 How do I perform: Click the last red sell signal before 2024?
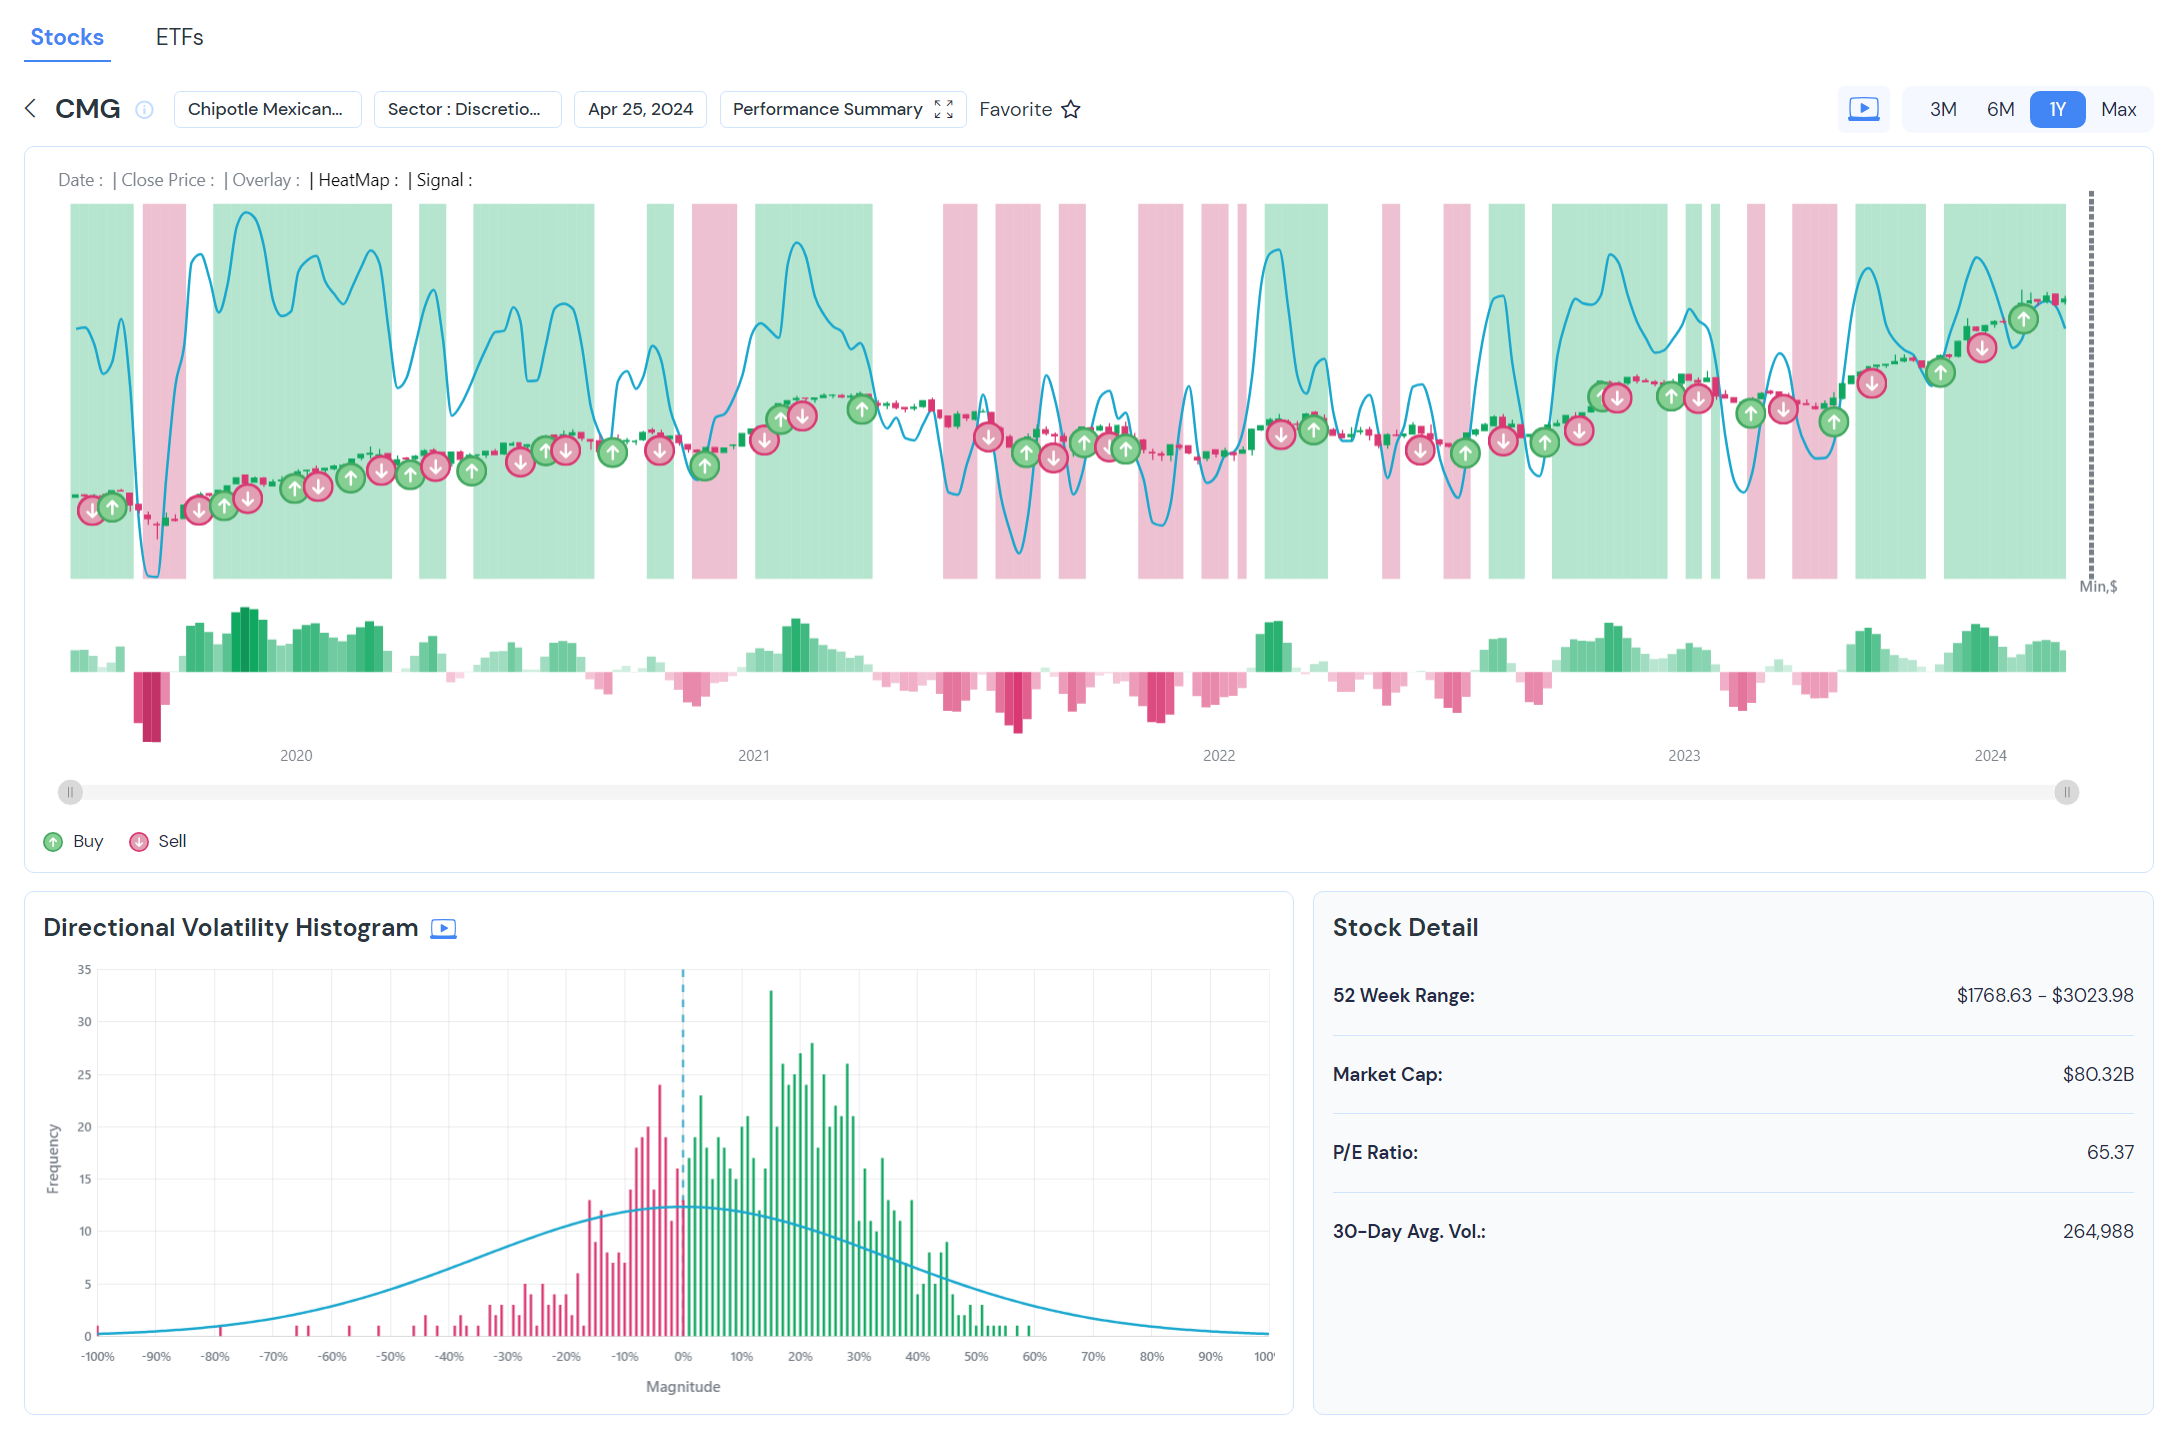coord(1982,348)
